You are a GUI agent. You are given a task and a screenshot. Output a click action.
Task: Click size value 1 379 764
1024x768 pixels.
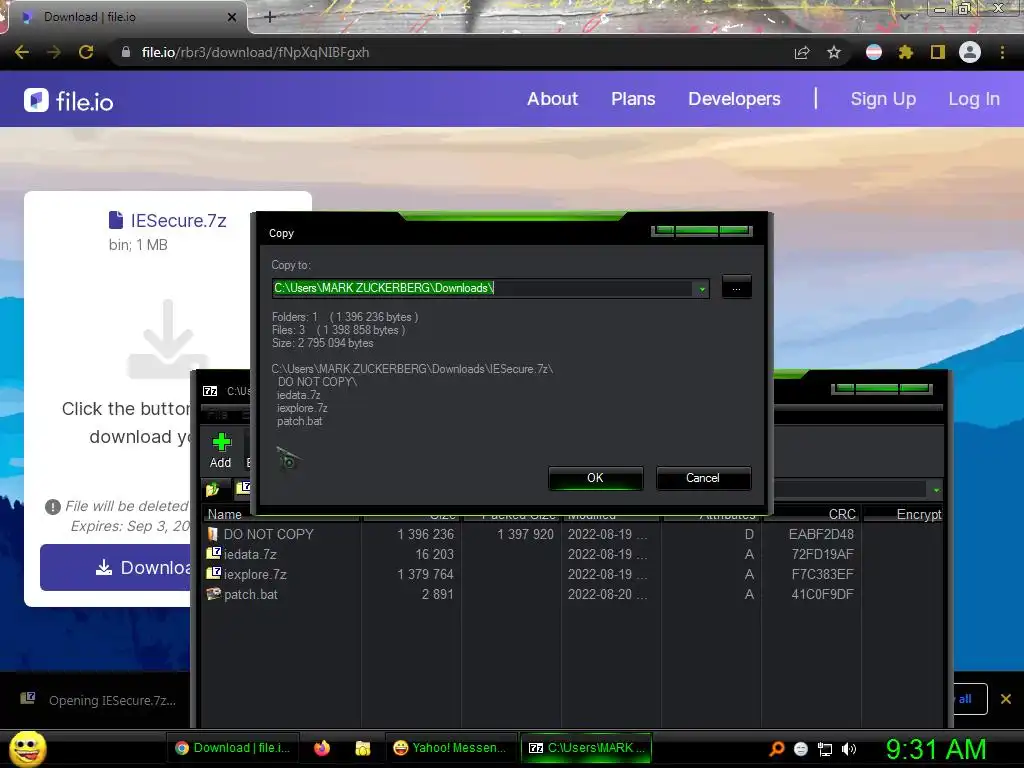point(425,575)
